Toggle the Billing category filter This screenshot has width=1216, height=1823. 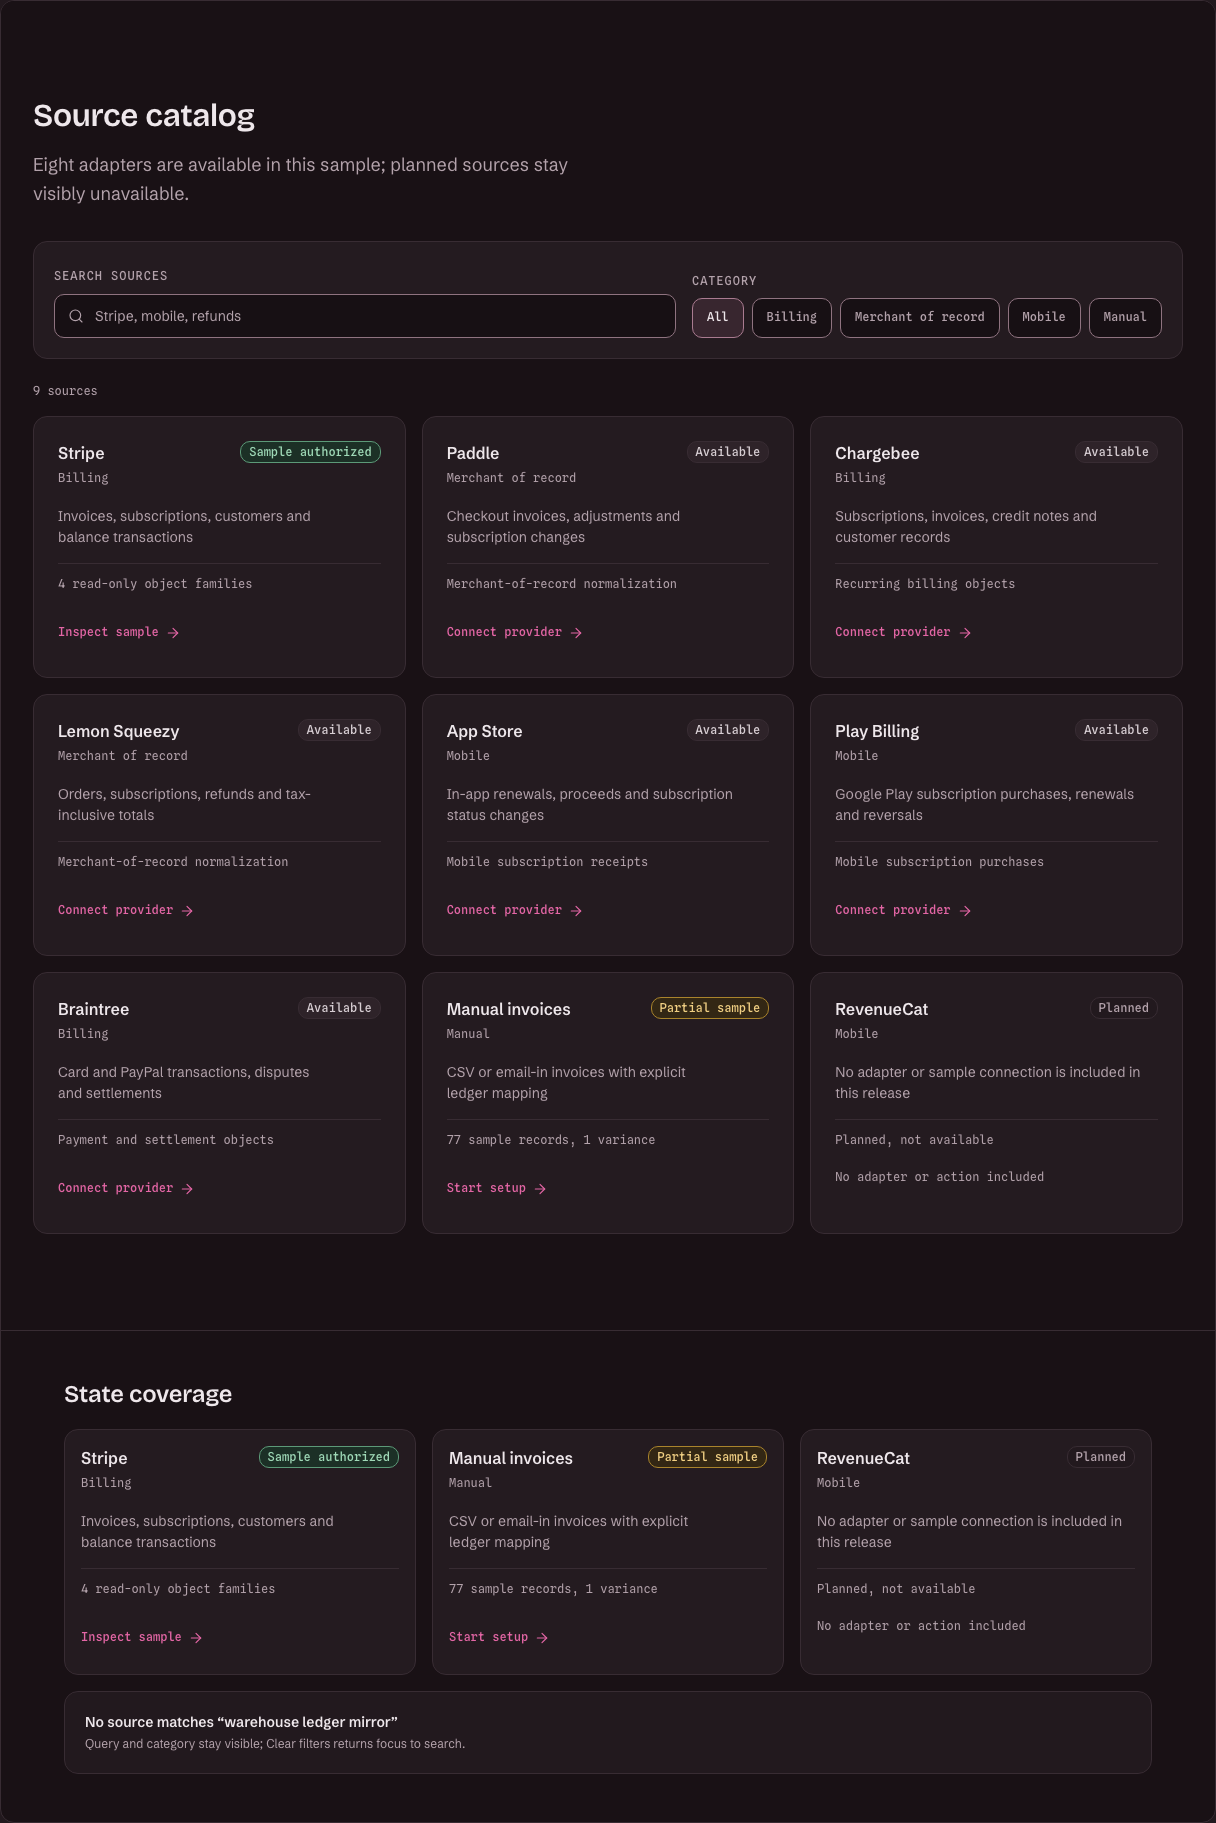pyautogui.click(x=792, y=317)
